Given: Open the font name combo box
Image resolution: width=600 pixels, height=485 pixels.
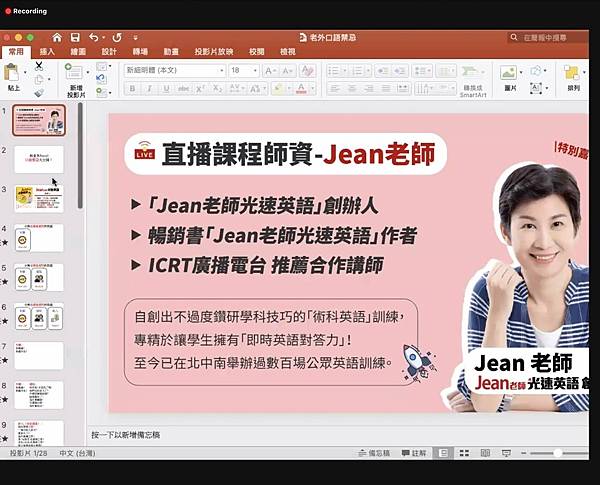Looking at the screenshot, I should point(175,70).
